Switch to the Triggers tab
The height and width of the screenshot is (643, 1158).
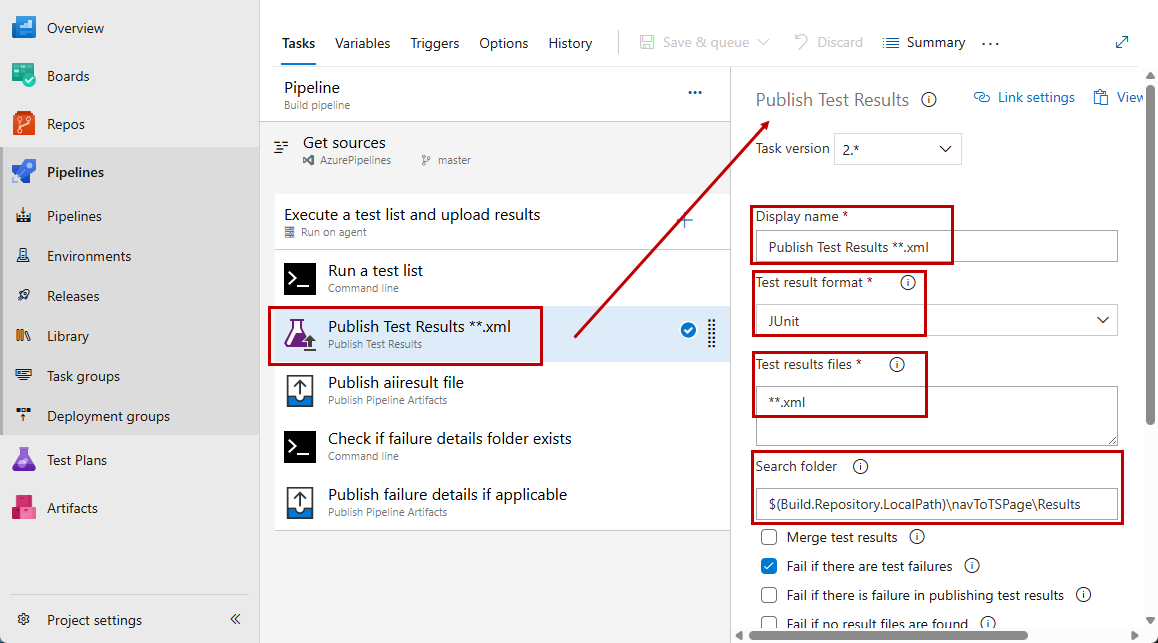(435, 43)
